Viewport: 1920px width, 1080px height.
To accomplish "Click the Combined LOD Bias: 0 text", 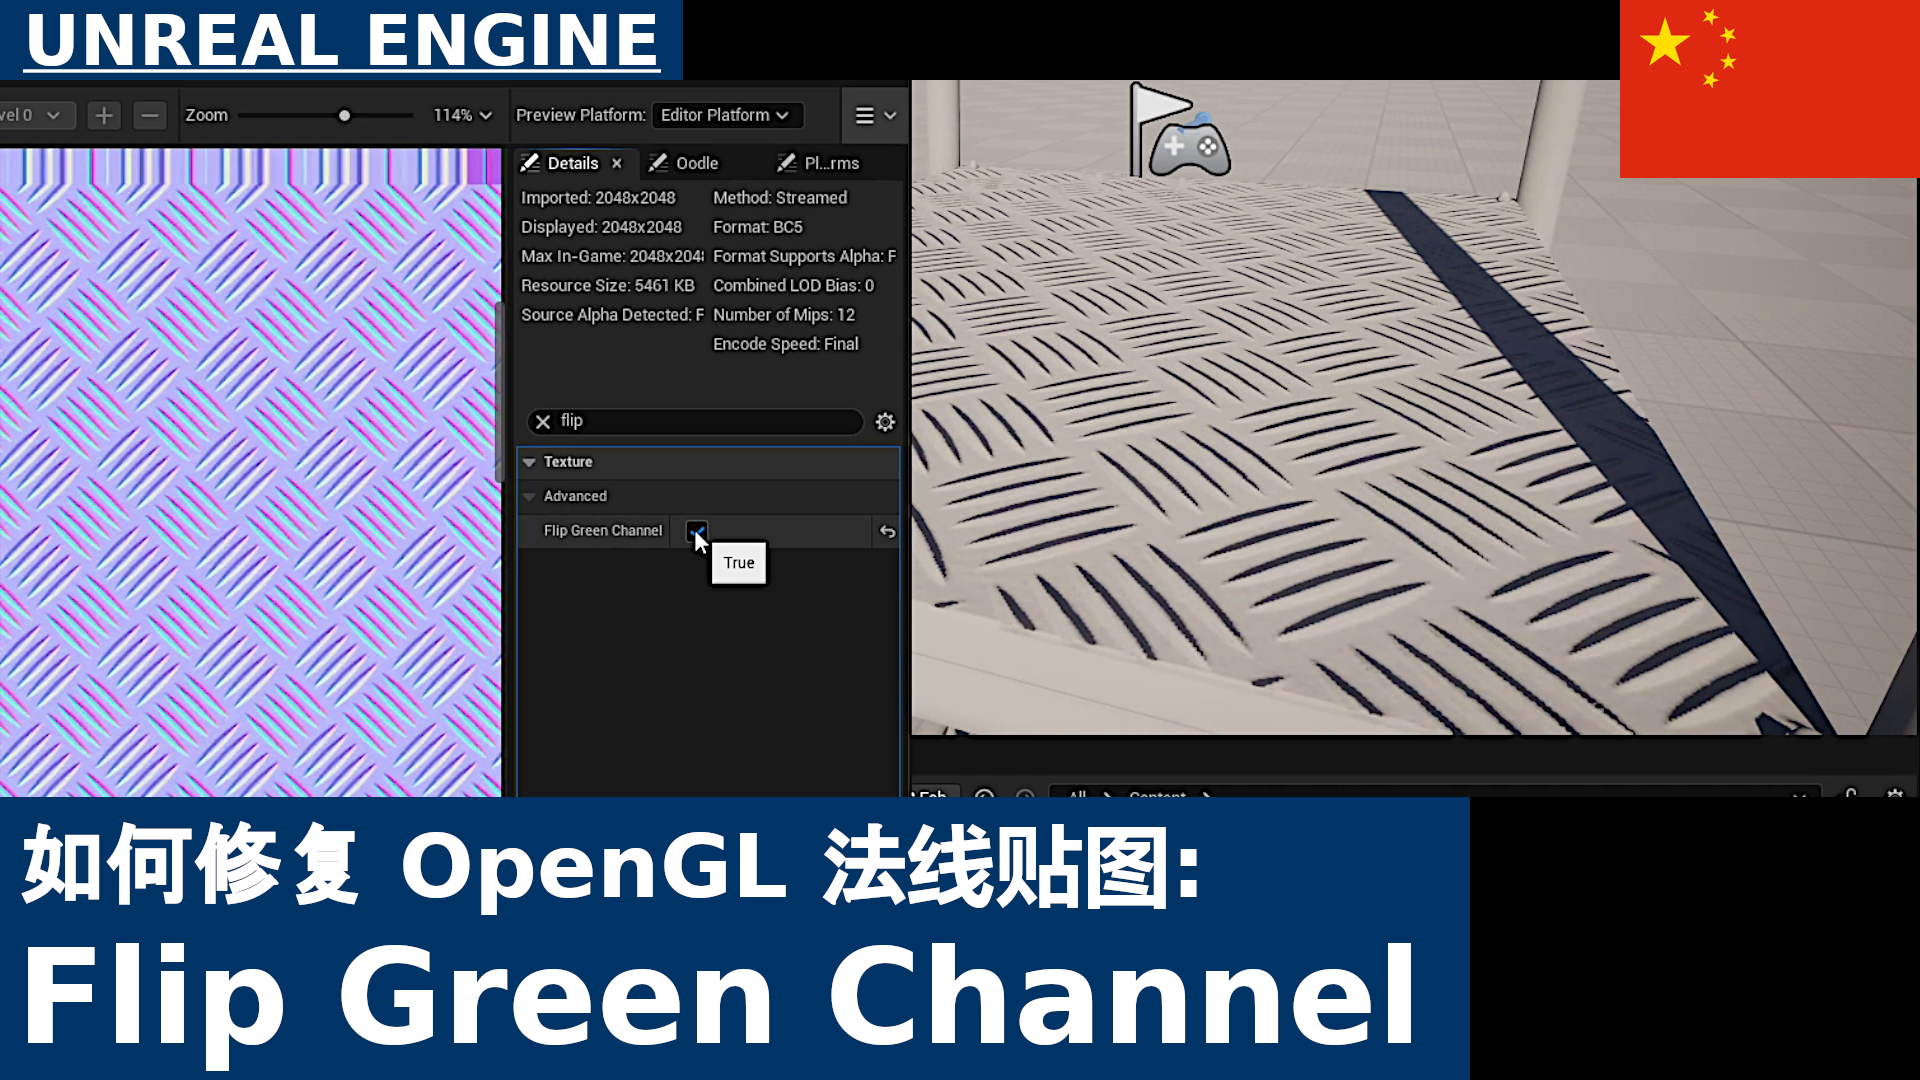I will (794, 286).
